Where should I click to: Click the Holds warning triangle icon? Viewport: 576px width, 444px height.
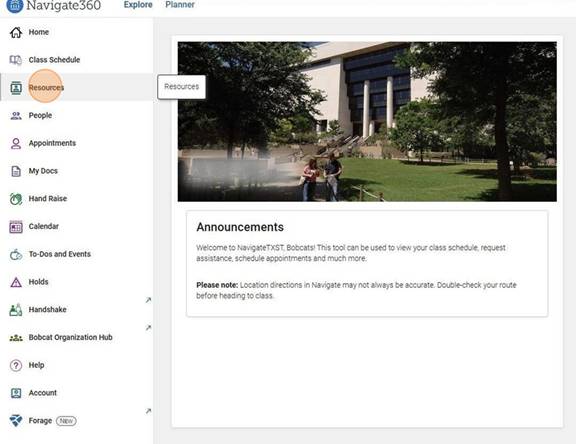[x=16, y=282]
